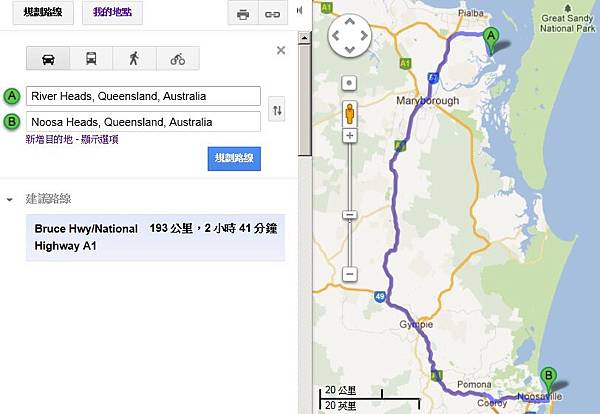
Task: Open the 我的地點 tab
Action: 112,12
